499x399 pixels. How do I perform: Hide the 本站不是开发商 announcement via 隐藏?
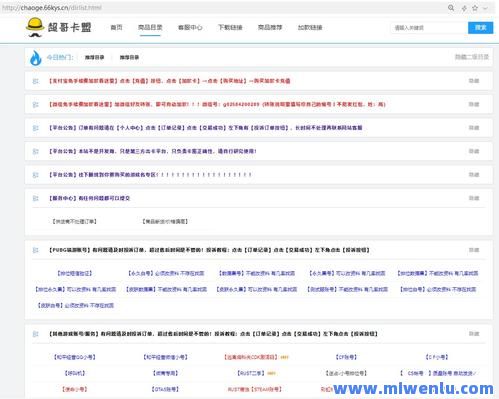(474, 151)
